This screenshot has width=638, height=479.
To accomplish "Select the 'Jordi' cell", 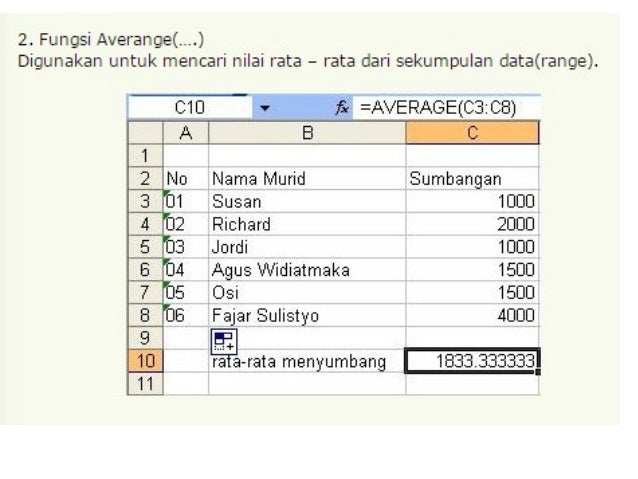I will pos(307,247).
